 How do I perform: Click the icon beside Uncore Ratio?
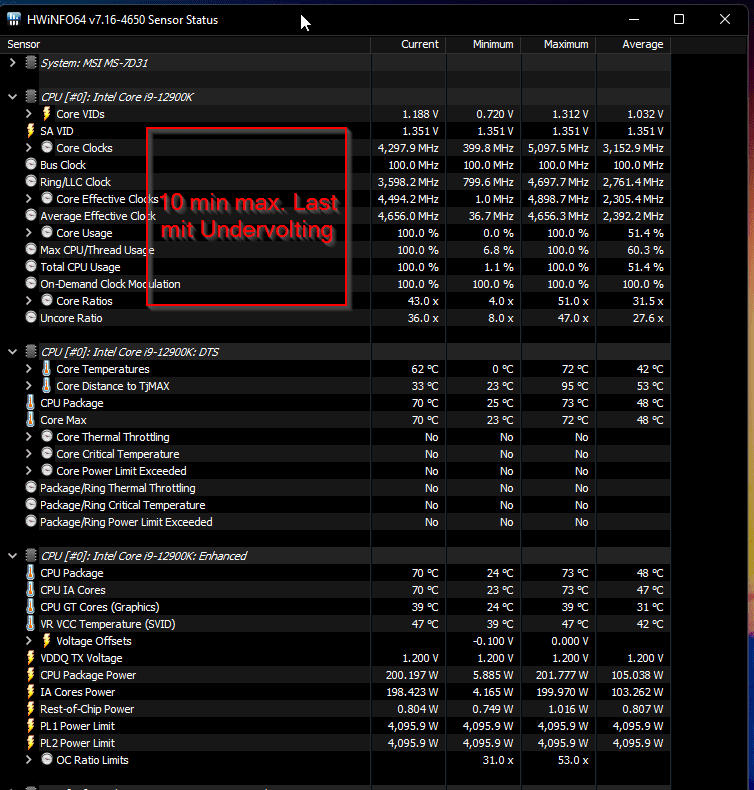pyautogui.click(x=31, y=317)
